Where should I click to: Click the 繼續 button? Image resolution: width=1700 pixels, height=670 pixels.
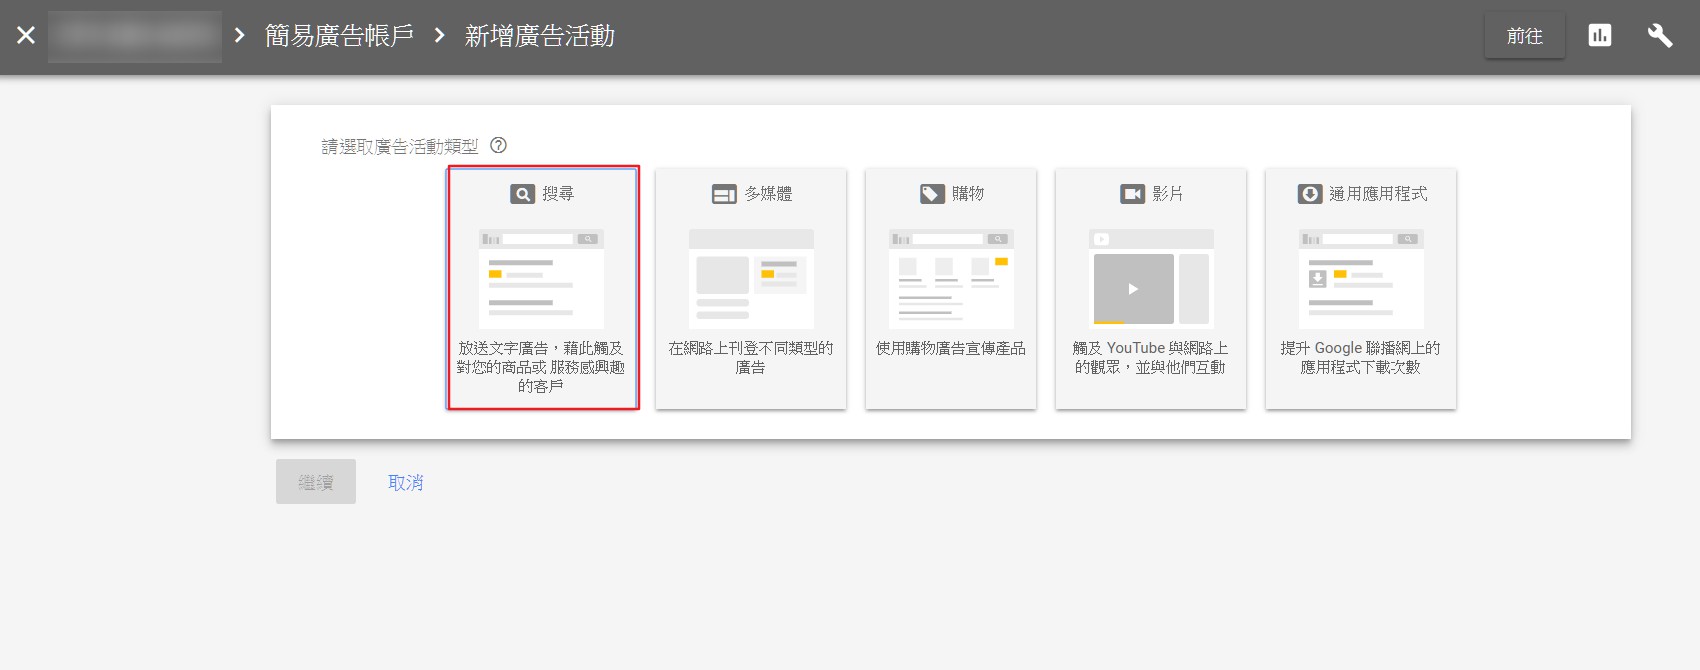pyautogui.click(x=316, y=482)
